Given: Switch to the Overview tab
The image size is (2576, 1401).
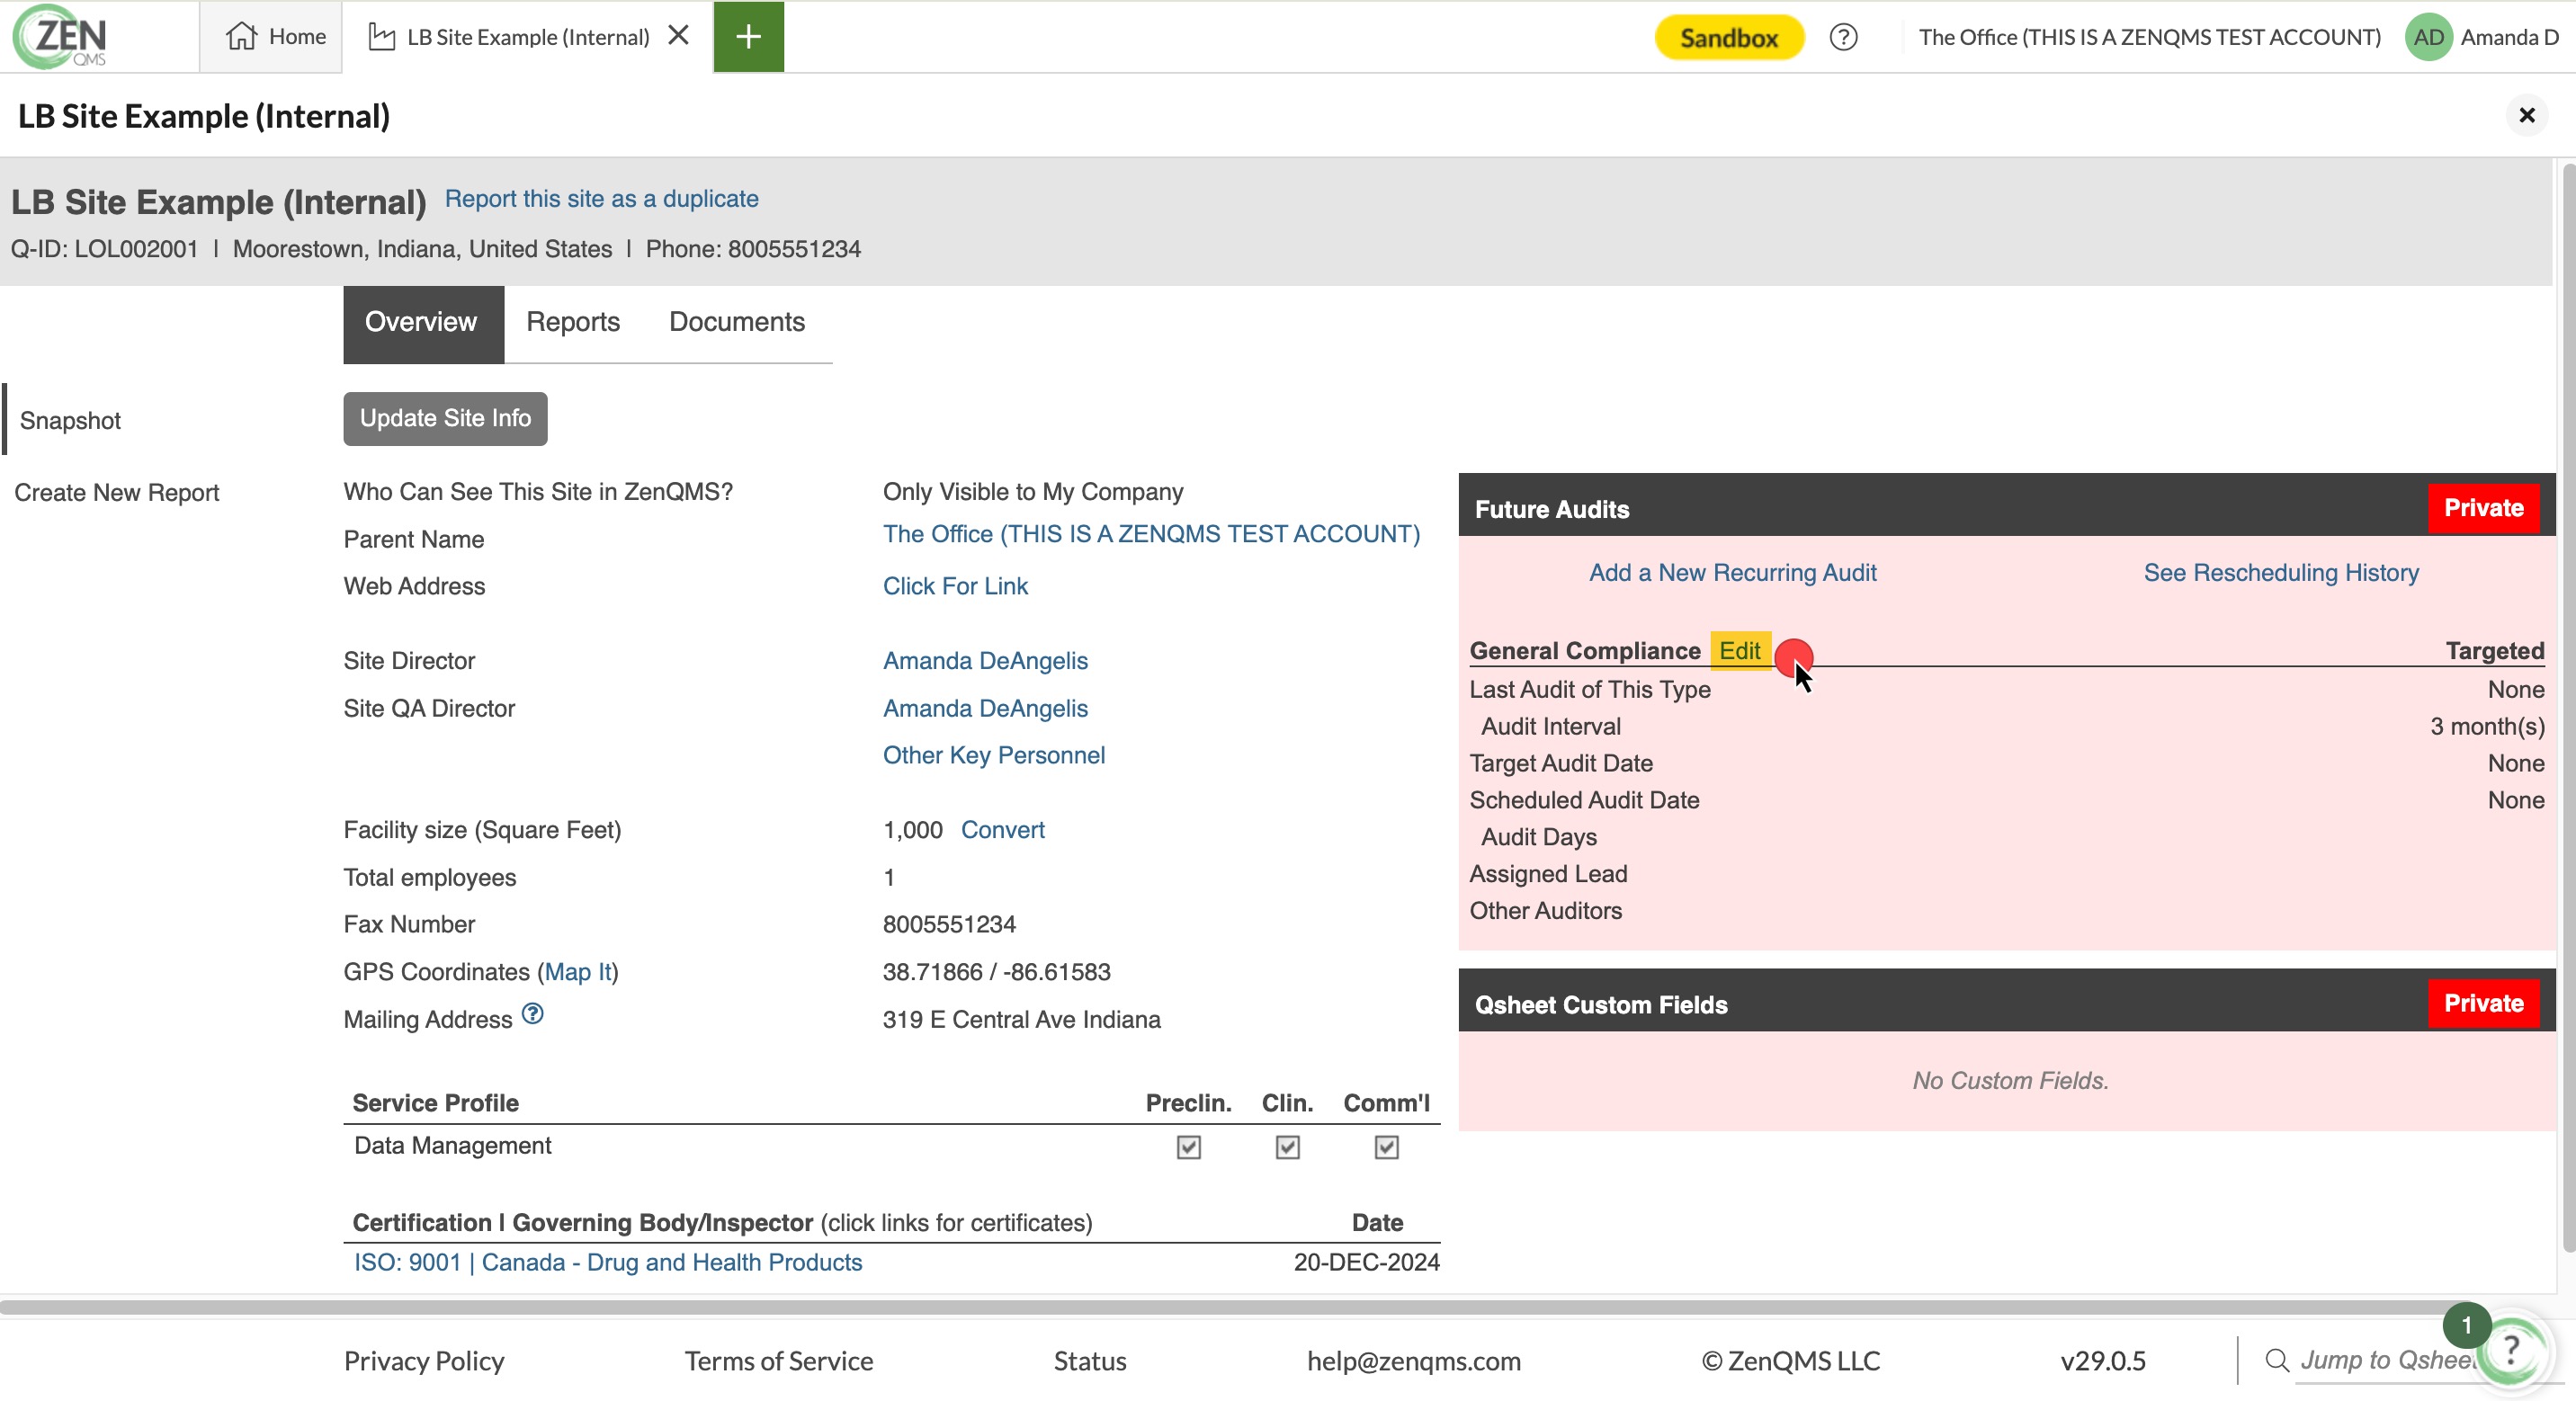Looking at the screenshot, I should point(423,323).
